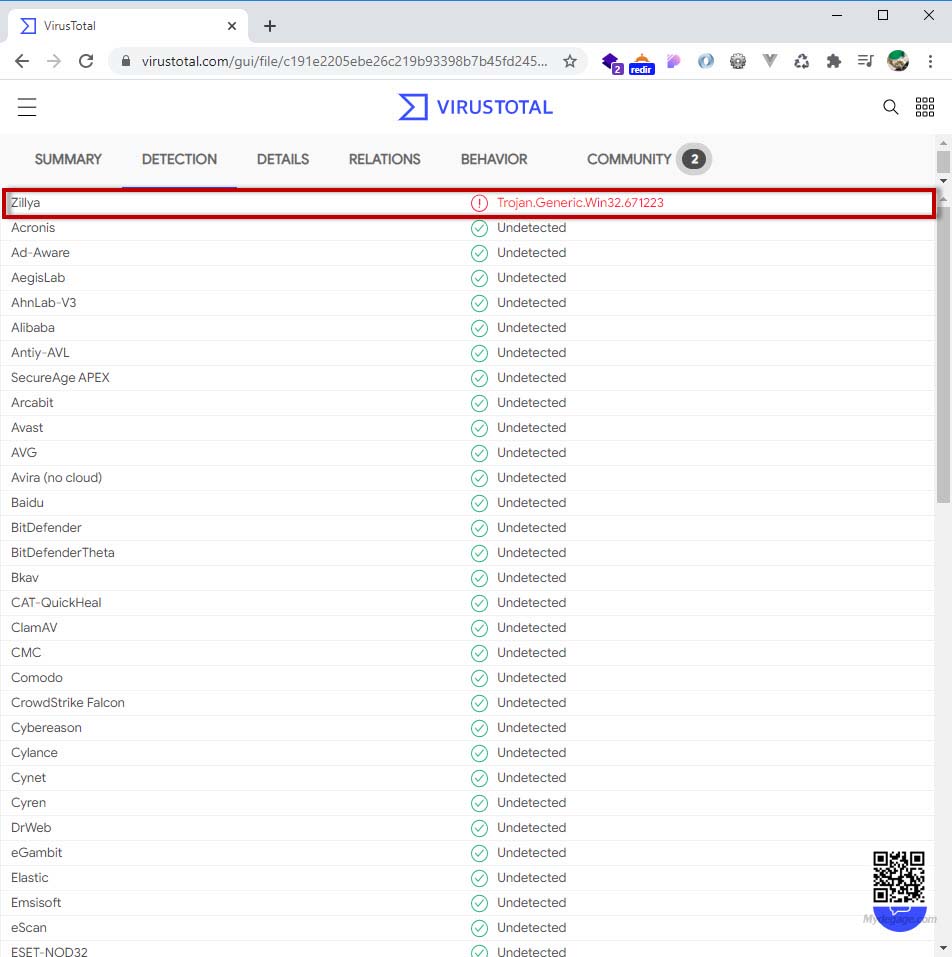Switch to the SUMMARY tab
Image resolution: width=952 pixels, height=957 pixels.
[68, 159]
